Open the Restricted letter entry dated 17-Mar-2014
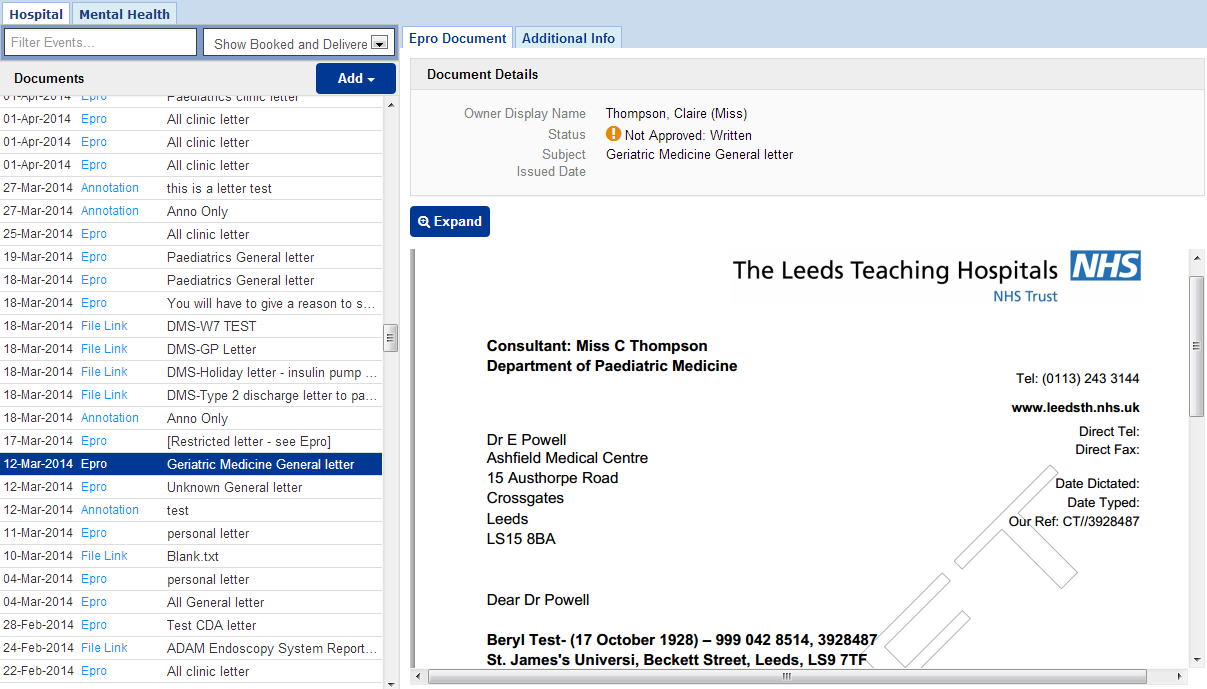Image resolution: width=1207 pixels, height=689 pixels. tap(248, 441)
